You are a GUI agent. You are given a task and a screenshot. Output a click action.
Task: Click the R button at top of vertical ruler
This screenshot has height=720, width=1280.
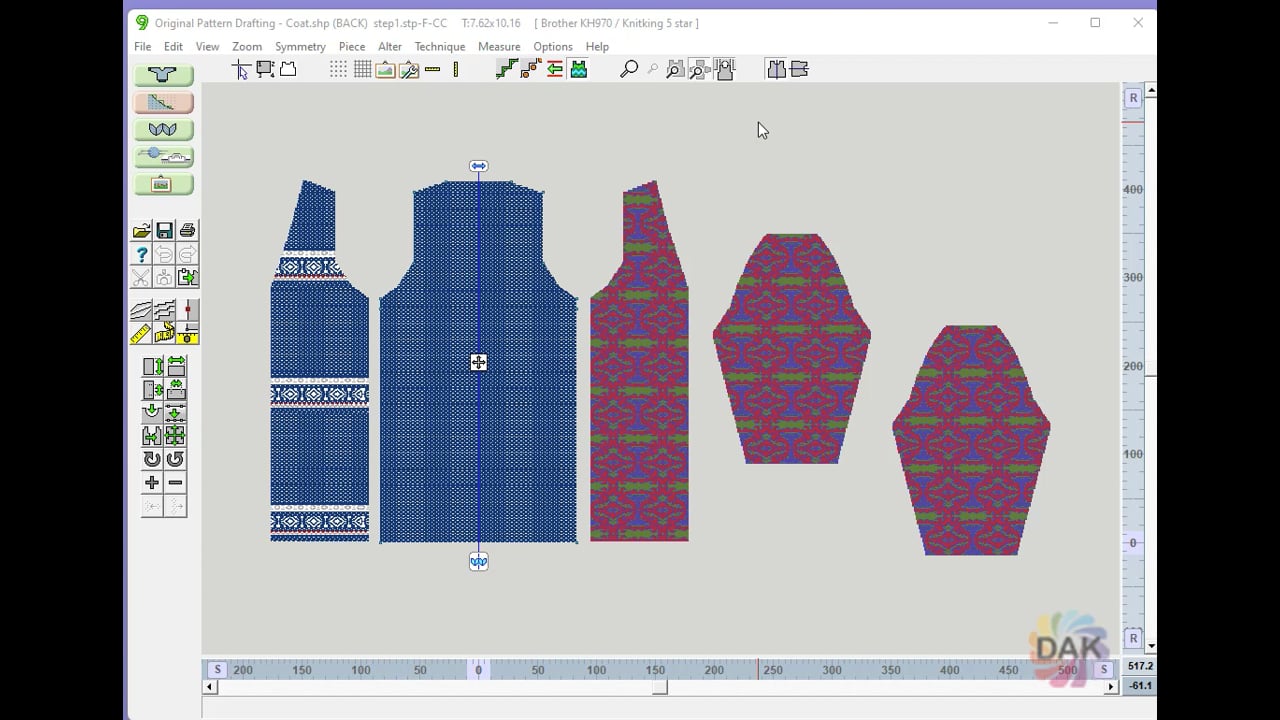click(1133, 98)
